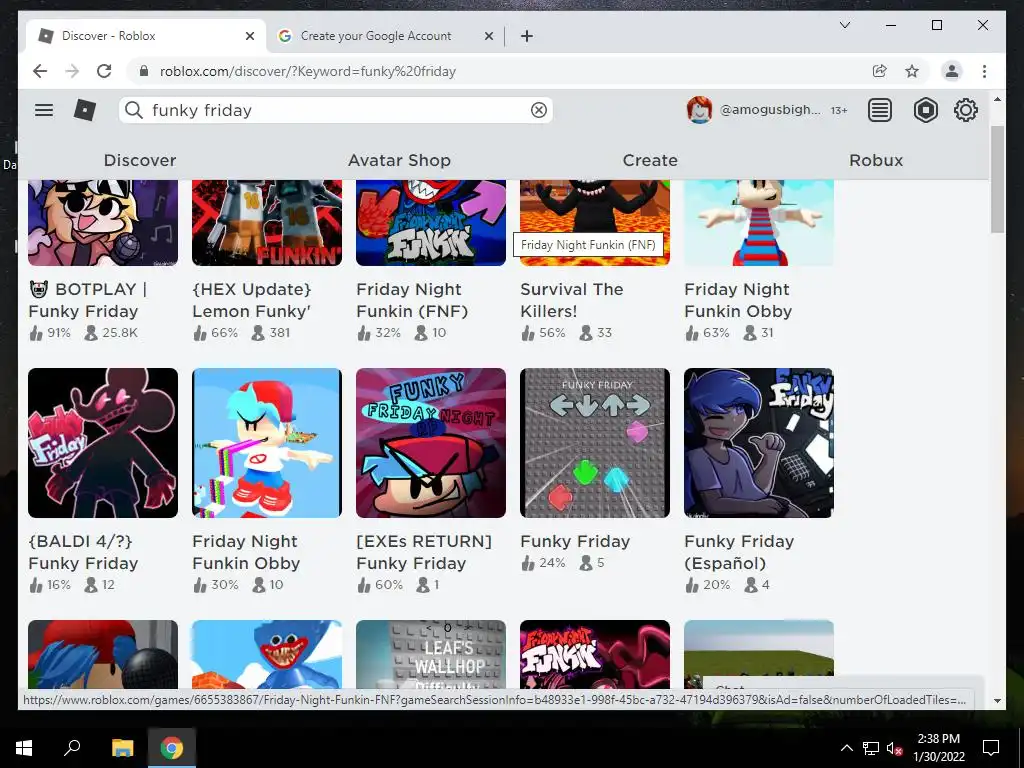Open Friday Night Funkin (FNF) title
The width and height of the screenshot is (1024, 768).
411,300
